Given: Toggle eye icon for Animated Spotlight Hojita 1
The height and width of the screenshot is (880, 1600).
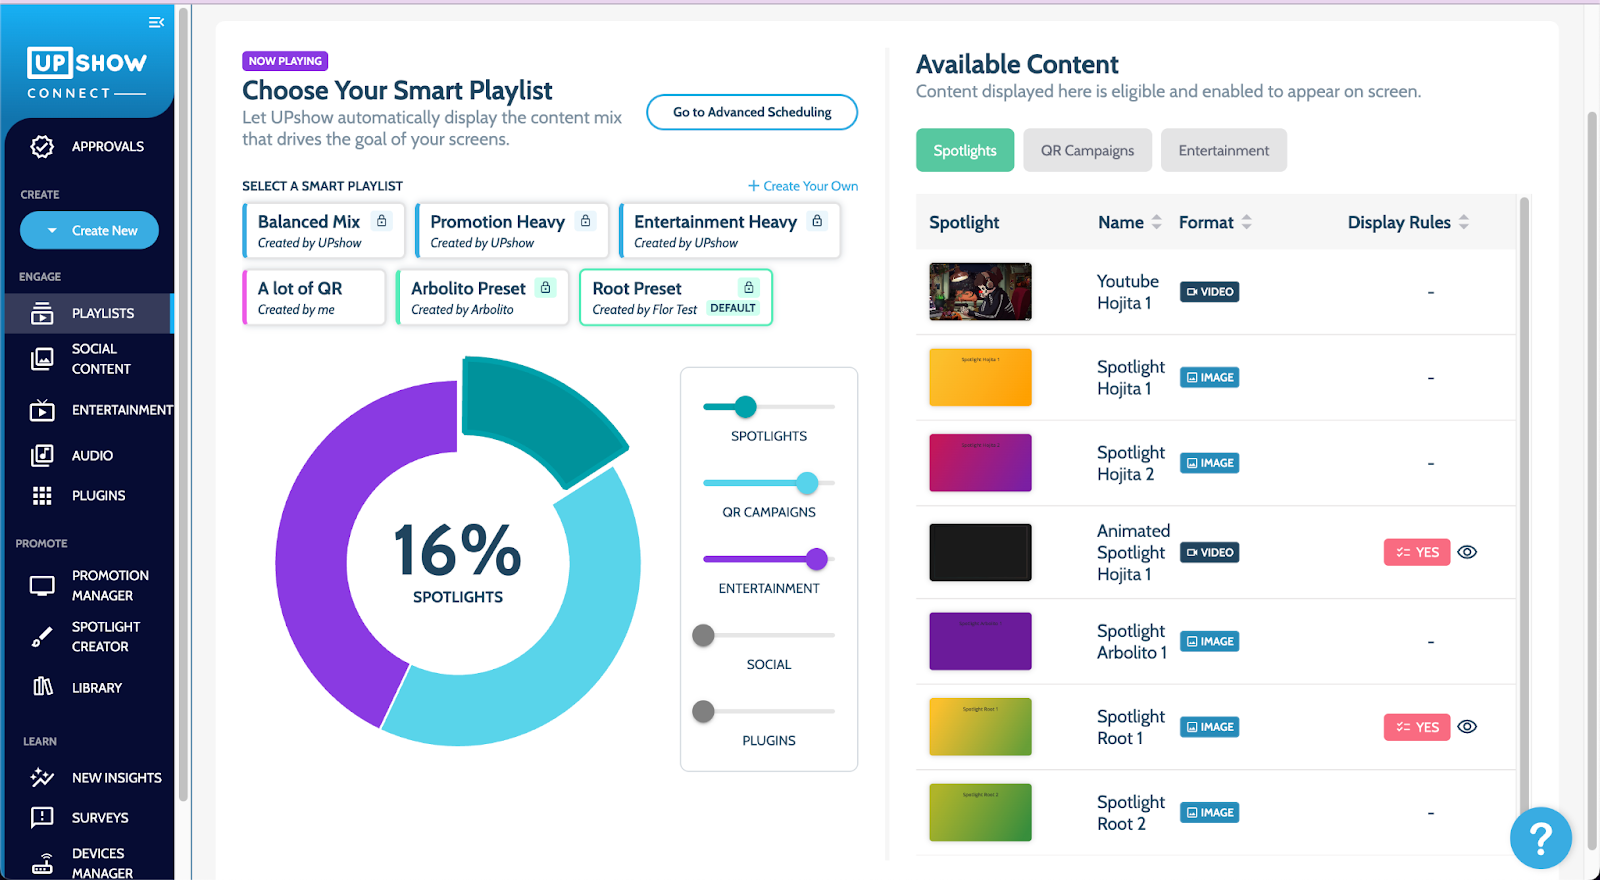Looking at the screenshot, I should click(x=1467, y=552).
